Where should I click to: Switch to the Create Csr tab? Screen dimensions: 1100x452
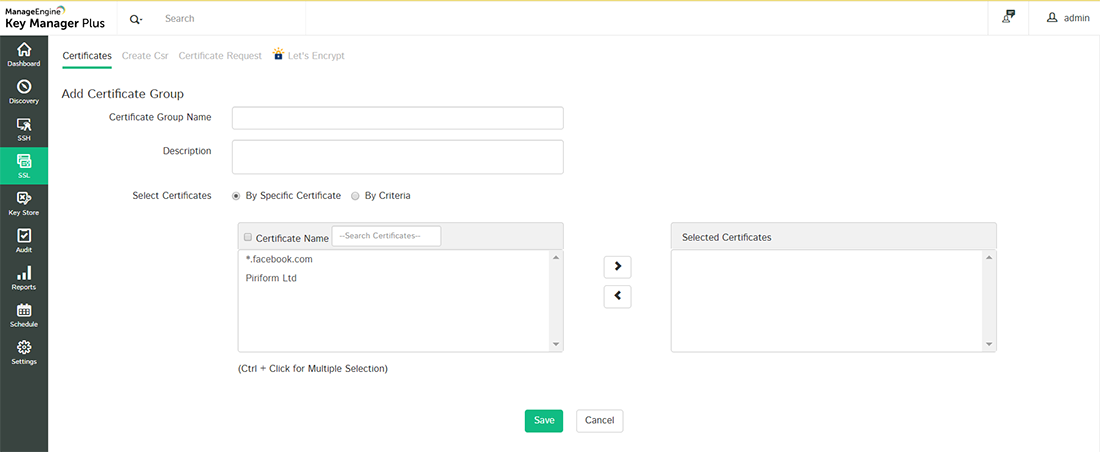[145, 56]
